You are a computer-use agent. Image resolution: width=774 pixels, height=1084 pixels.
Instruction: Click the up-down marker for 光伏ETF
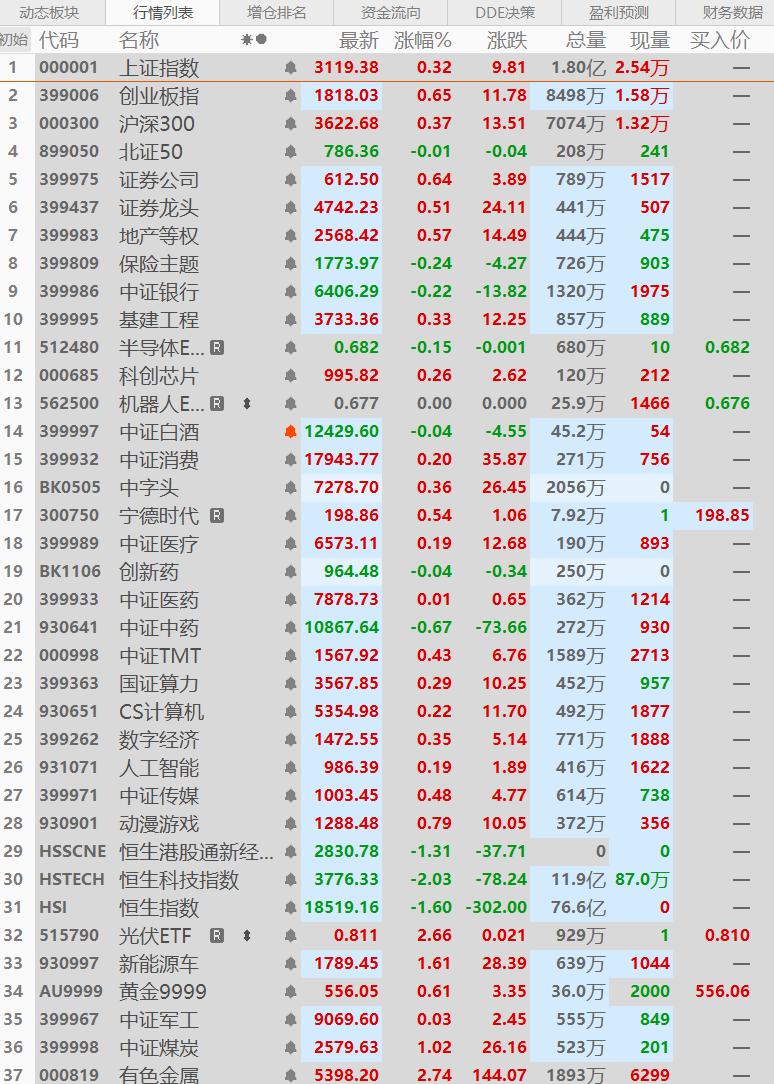coord(247,935)
